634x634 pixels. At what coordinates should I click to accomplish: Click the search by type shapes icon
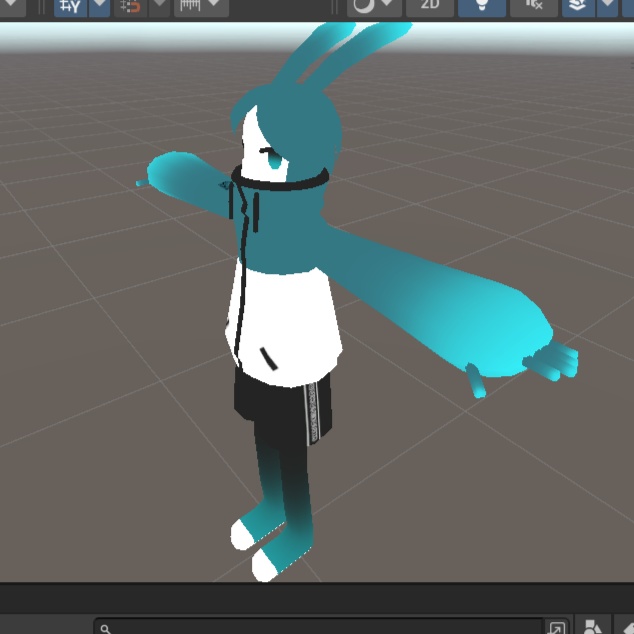point(592,627)
